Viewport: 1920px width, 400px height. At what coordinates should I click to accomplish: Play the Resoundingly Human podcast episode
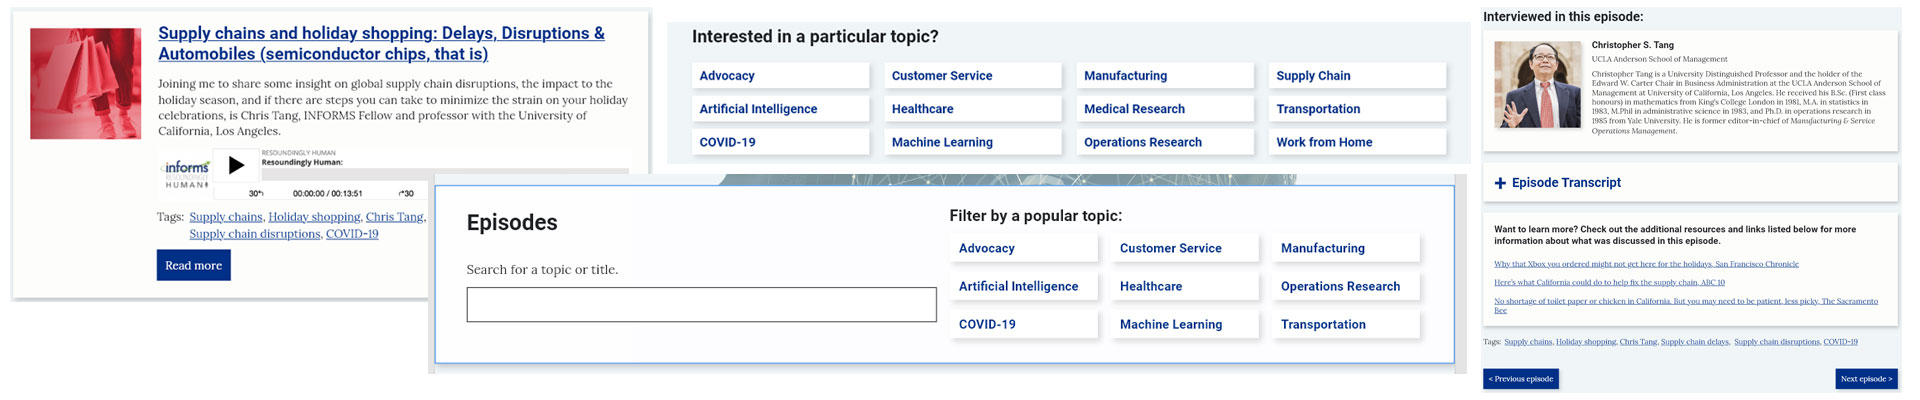(x=236, y=165)
